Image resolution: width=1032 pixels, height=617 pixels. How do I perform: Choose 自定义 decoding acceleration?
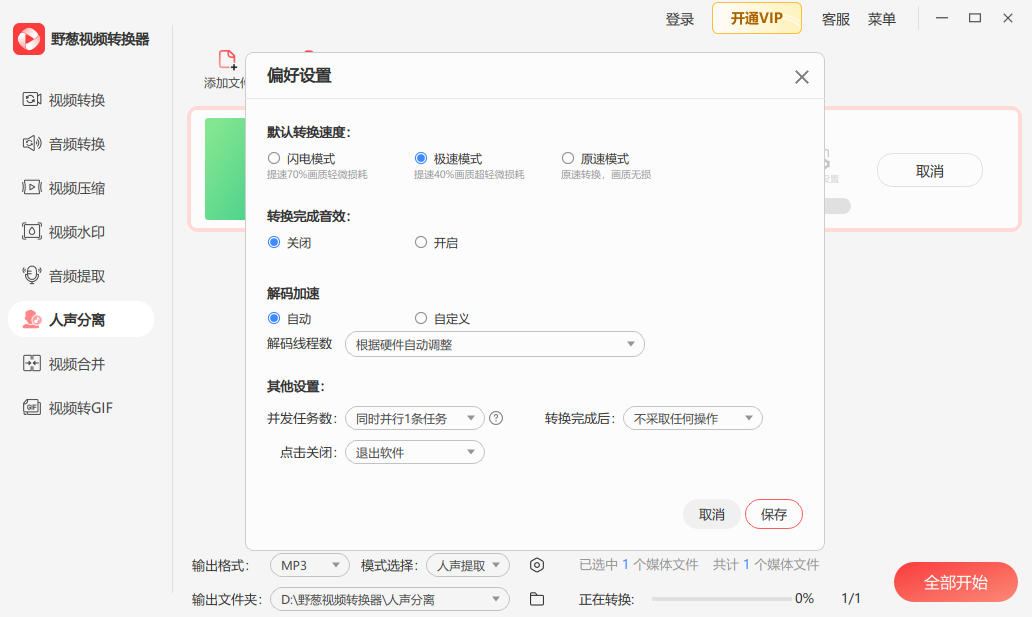(420, 318)
